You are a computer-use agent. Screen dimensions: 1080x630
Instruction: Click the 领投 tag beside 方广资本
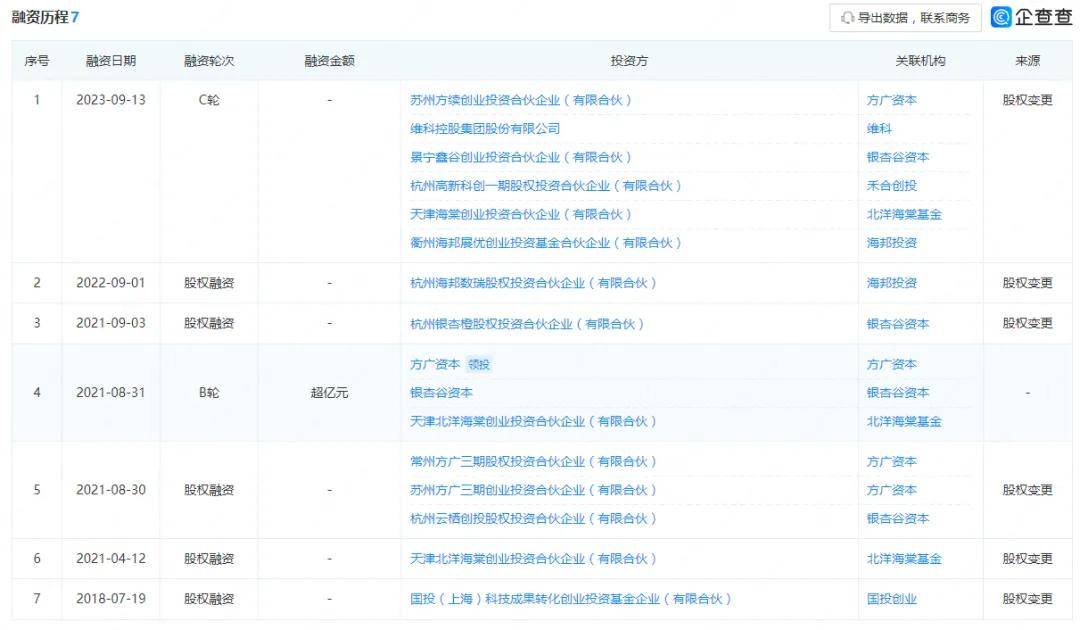(x=480, y=365)
